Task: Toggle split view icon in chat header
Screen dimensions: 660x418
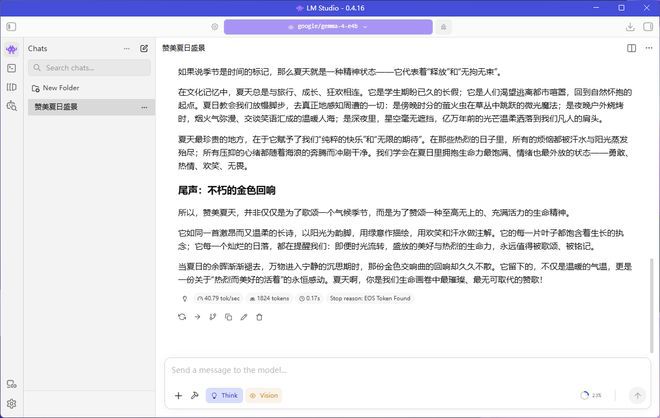Action: tap(631, 48)
